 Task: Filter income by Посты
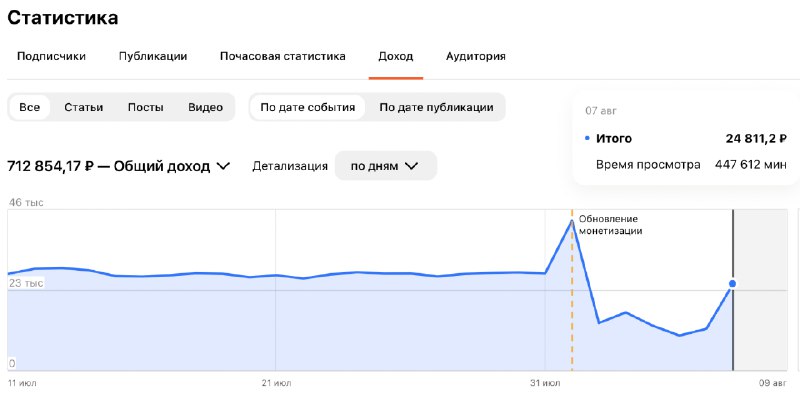pyautogui.click(x=145, y=107)
